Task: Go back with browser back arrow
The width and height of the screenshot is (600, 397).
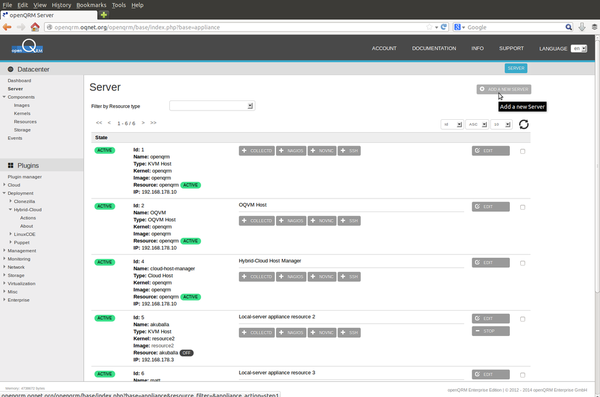Action: pos(7,27)
